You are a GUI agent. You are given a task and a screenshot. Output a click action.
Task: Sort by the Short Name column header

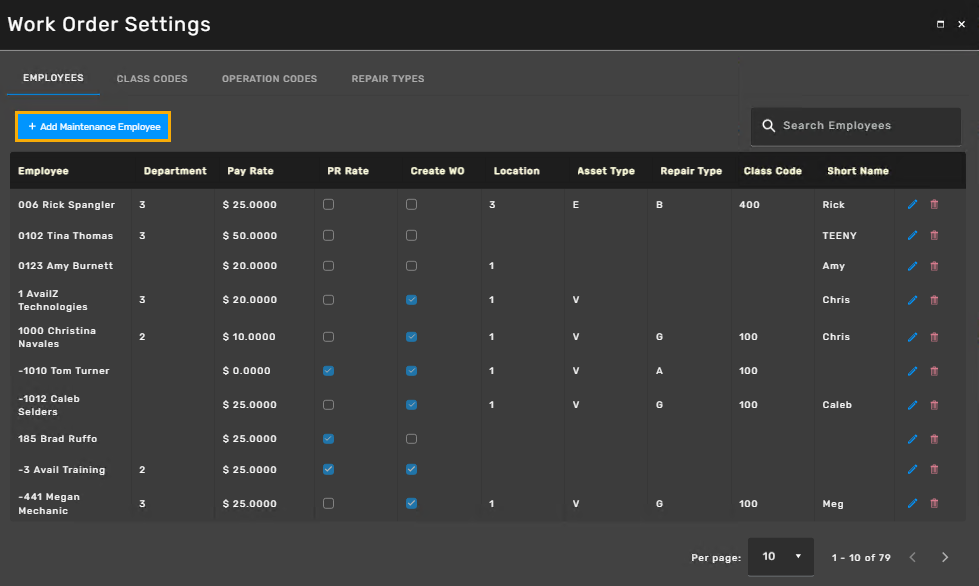858,171
